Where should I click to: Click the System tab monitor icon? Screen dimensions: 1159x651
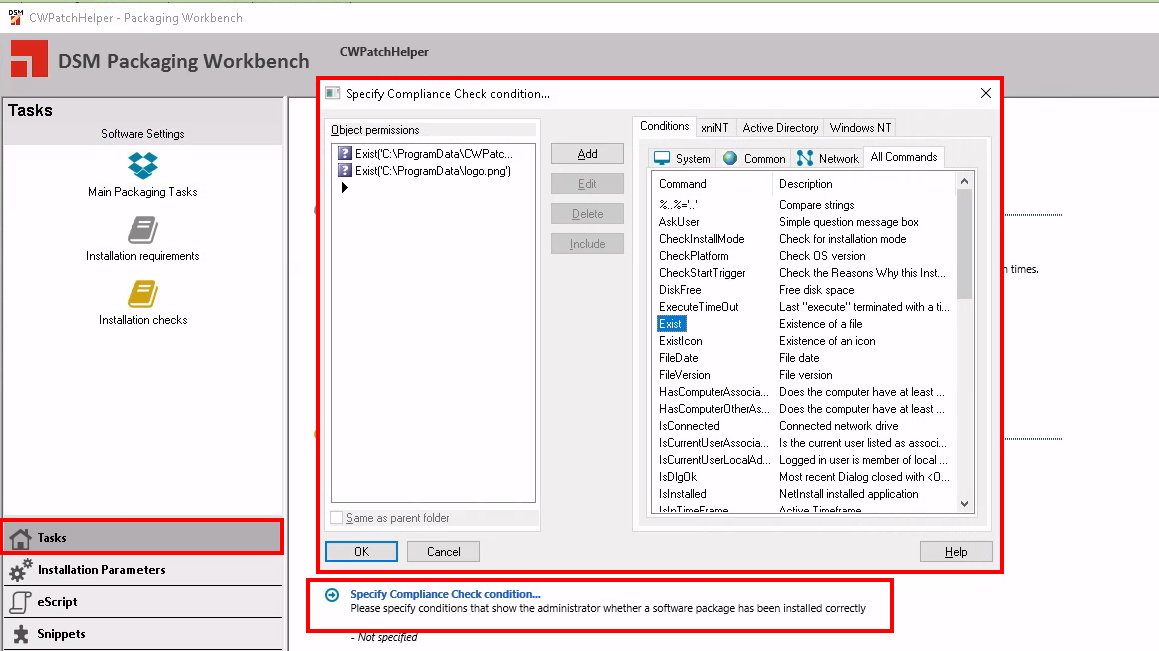662,158
